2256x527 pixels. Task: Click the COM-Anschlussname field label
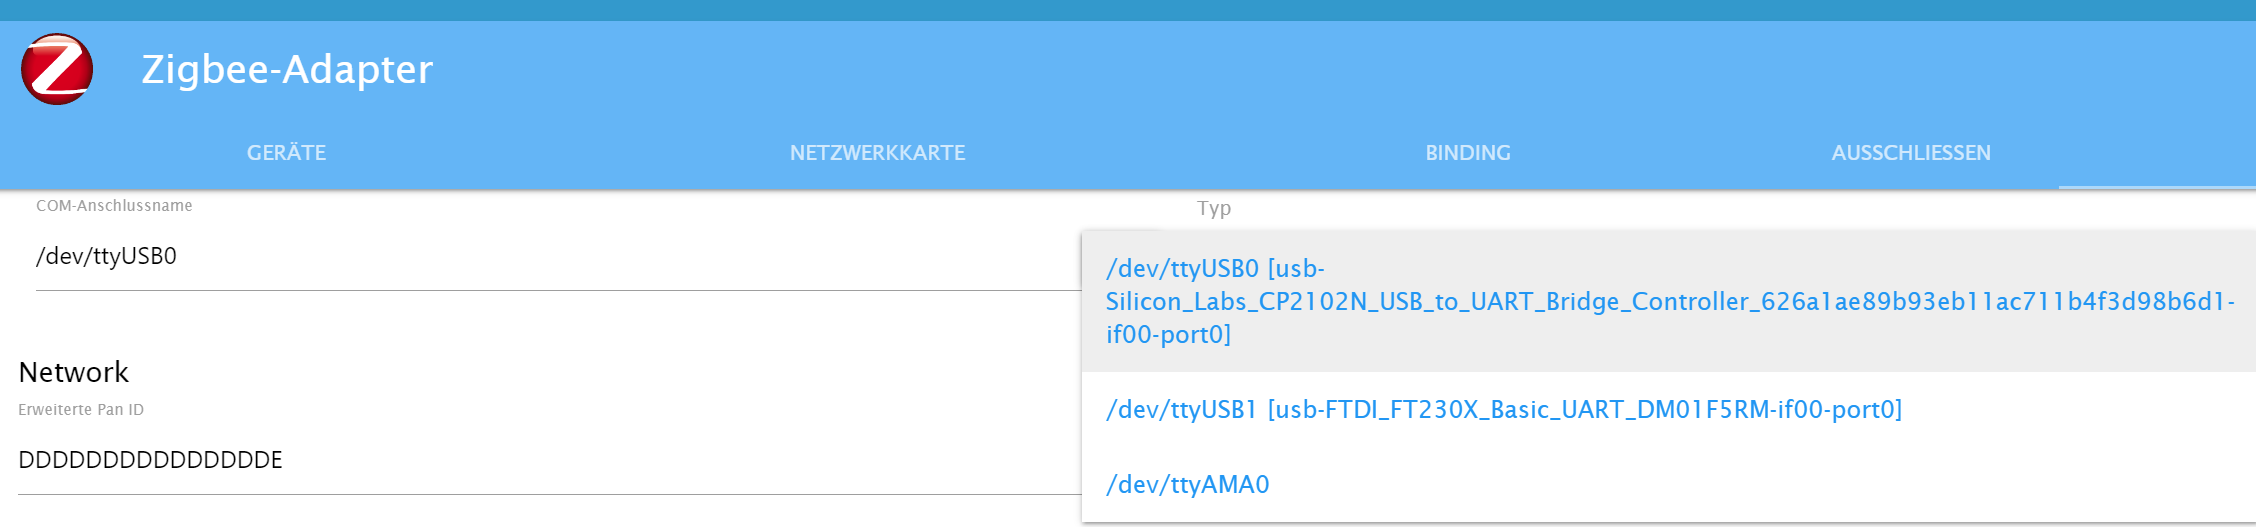114,206
